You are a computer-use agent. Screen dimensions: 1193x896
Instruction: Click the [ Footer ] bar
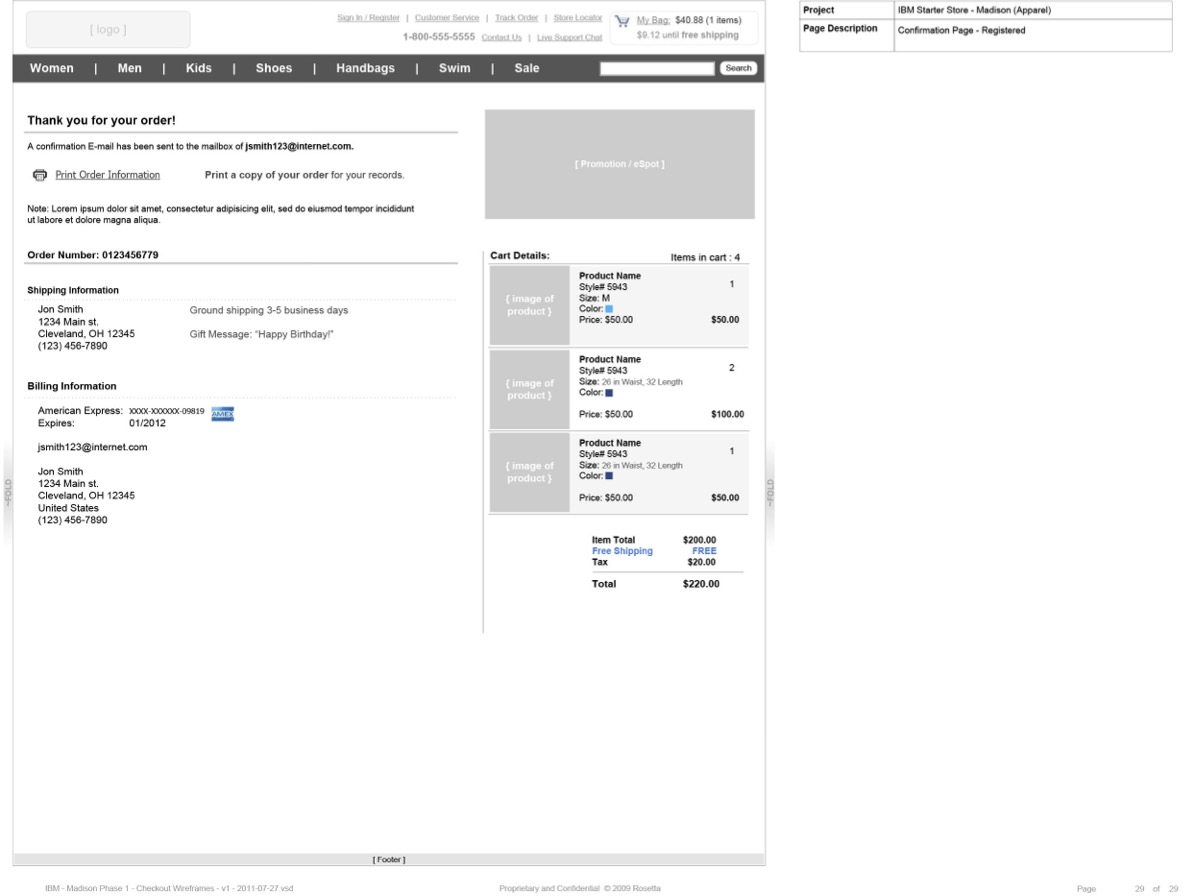pyautogui.click(x=389, y=859)
